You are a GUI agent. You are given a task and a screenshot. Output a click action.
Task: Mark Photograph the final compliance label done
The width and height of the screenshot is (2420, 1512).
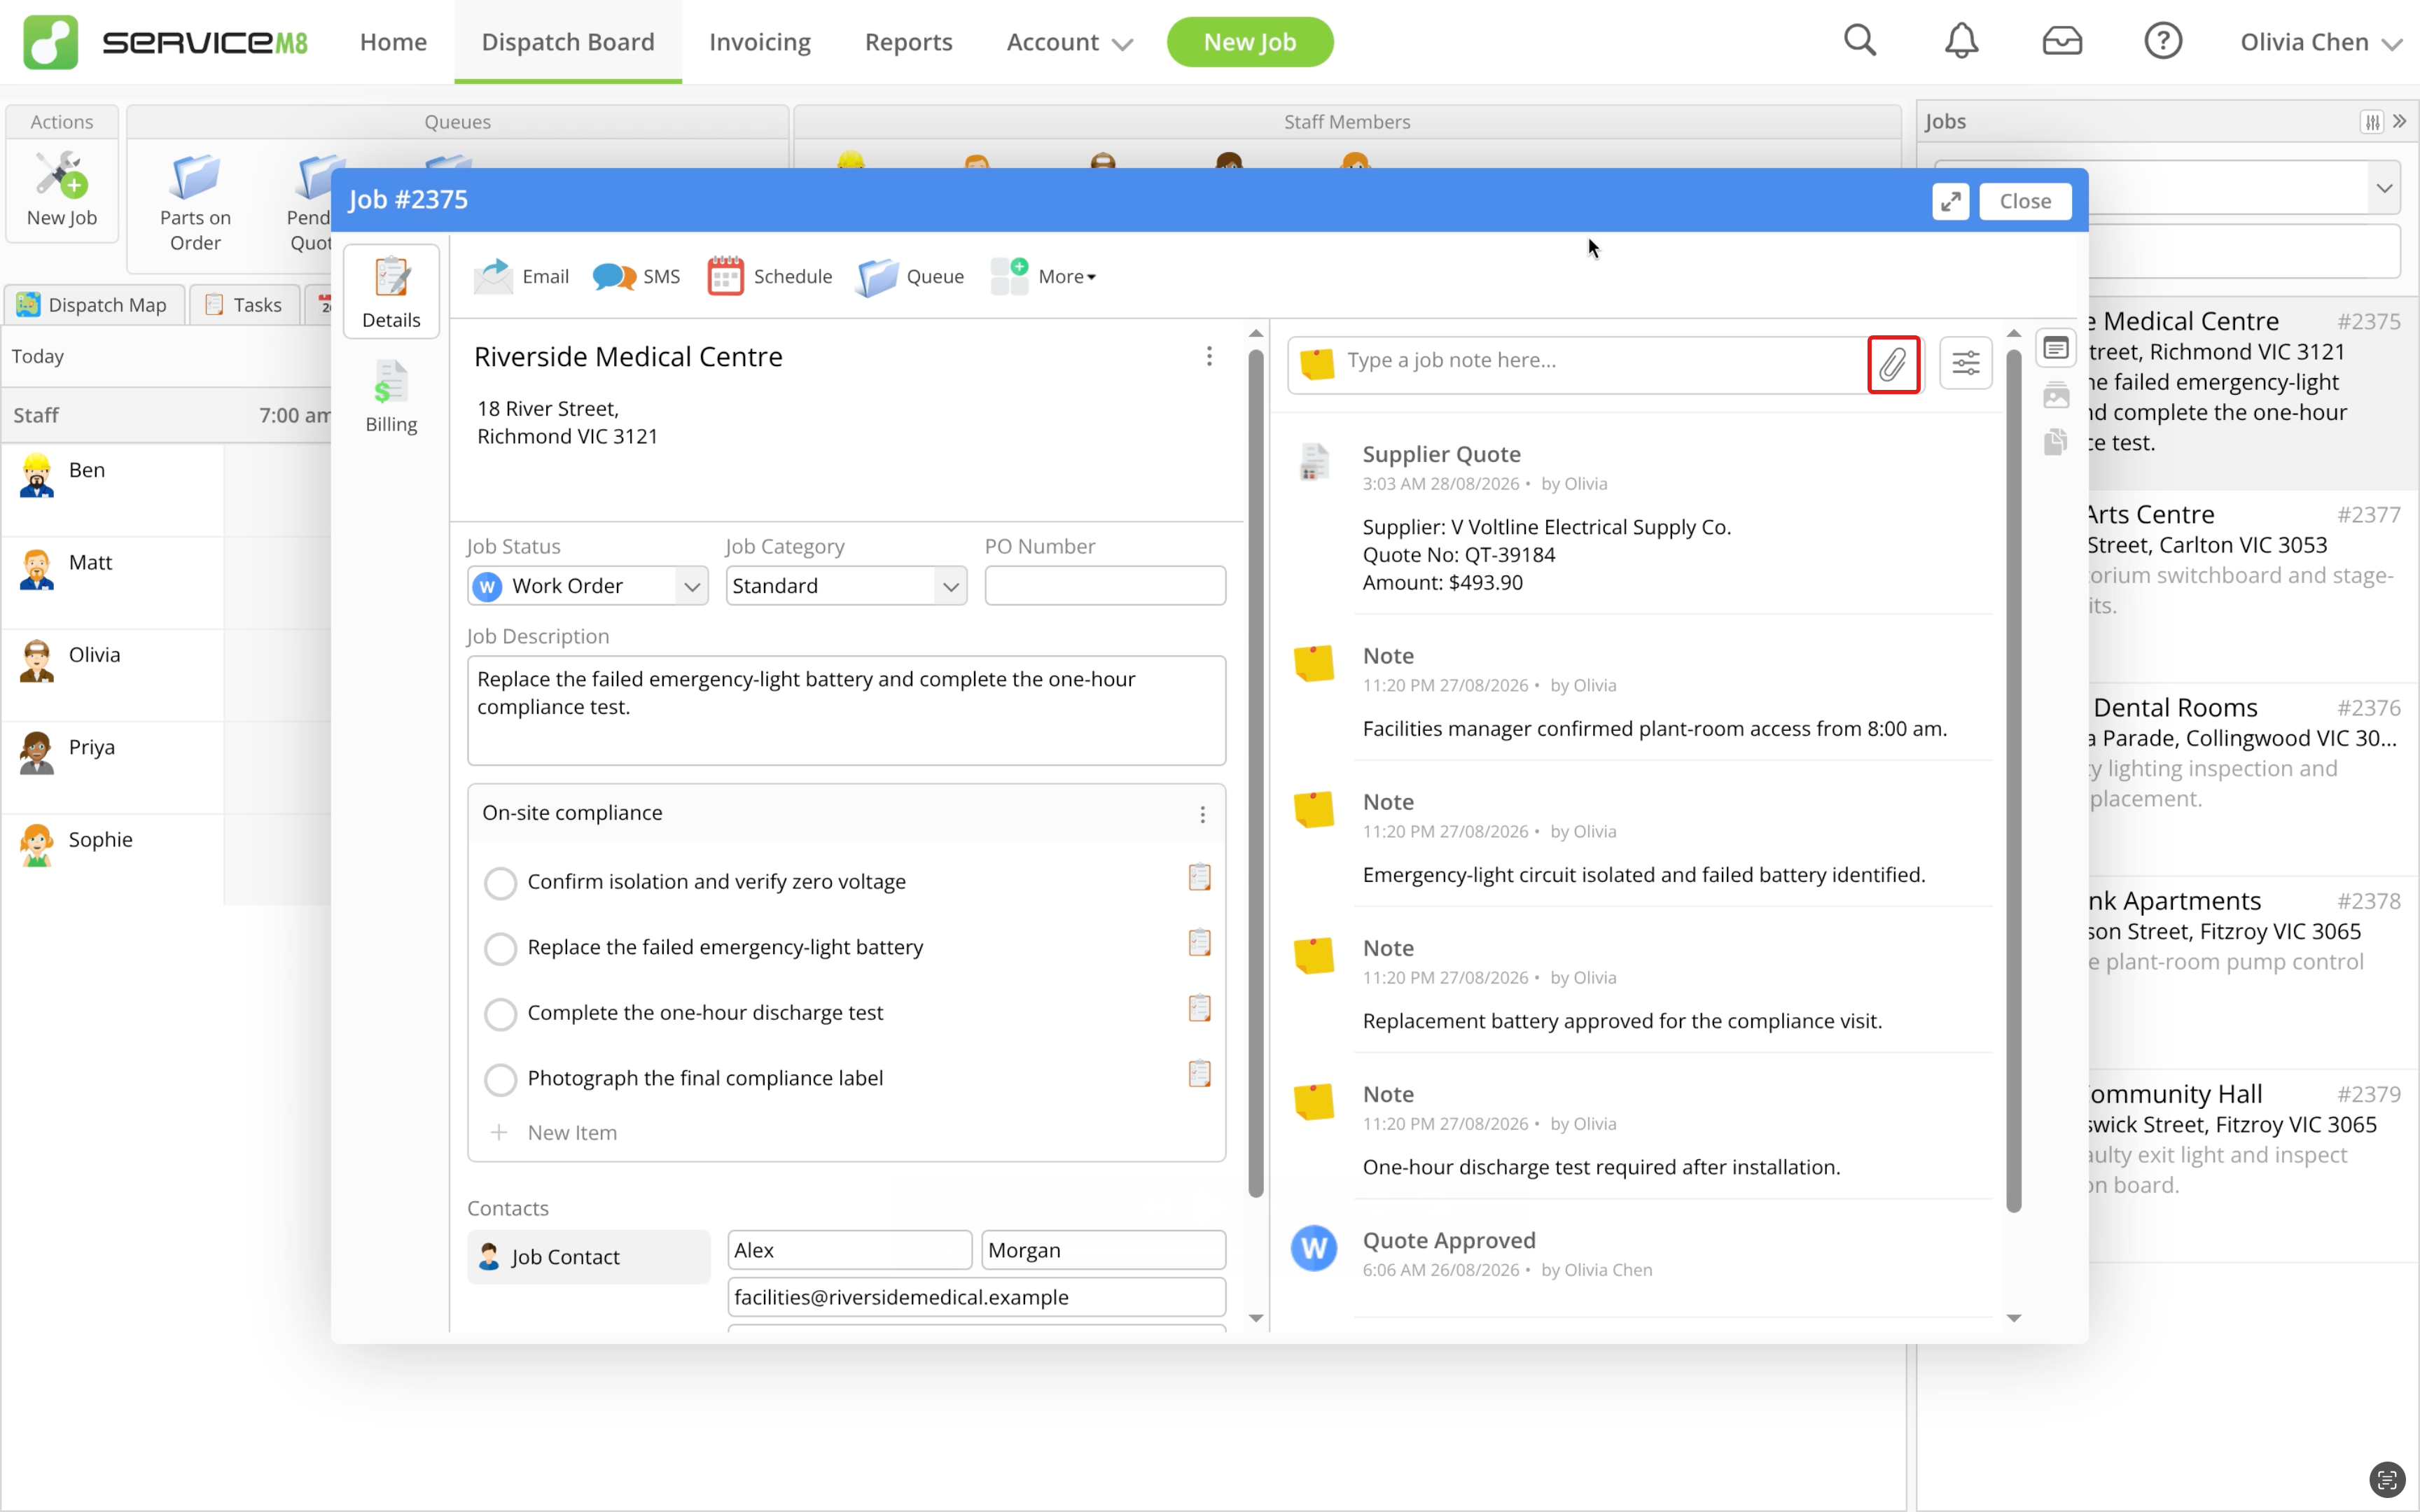(x=500, y=1079)
